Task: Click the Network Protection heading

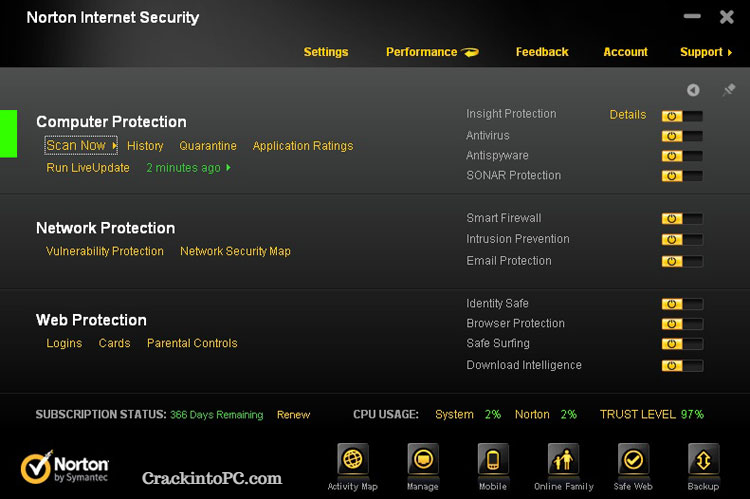Action: pyautogui.click(x=106, y=228)
